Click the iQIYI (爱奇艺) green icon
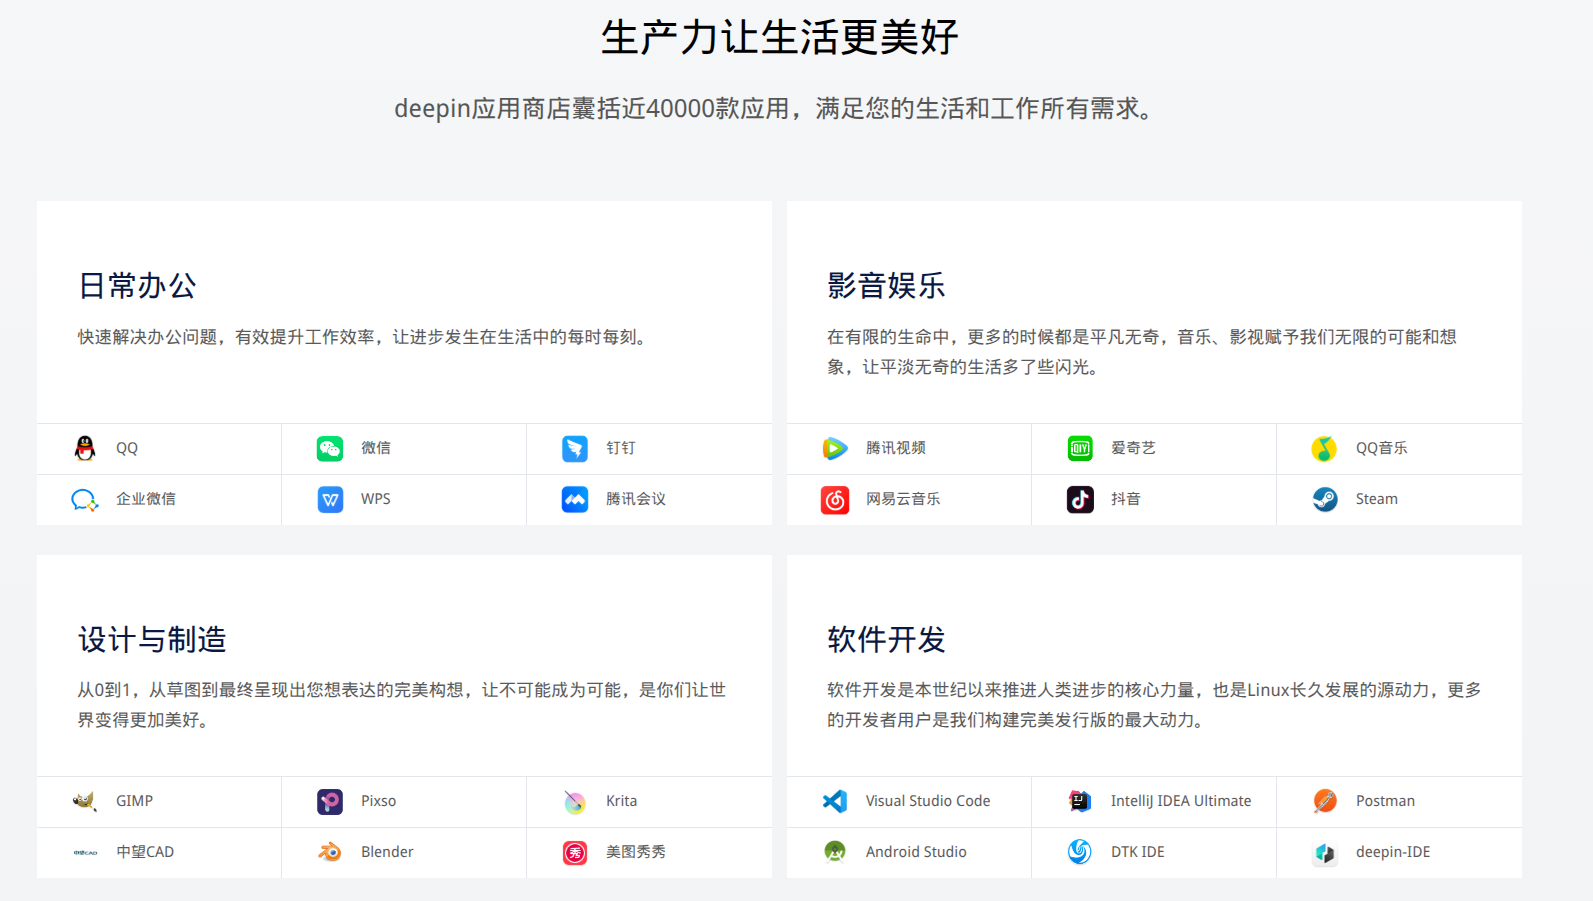This screenshot has height=901, width=1593. pyautogui.click(x=1080, y=448)
